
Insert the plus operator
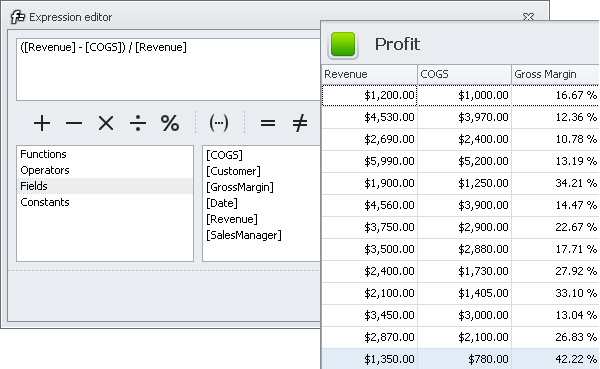pyautogui.click(x=42, y=123)
